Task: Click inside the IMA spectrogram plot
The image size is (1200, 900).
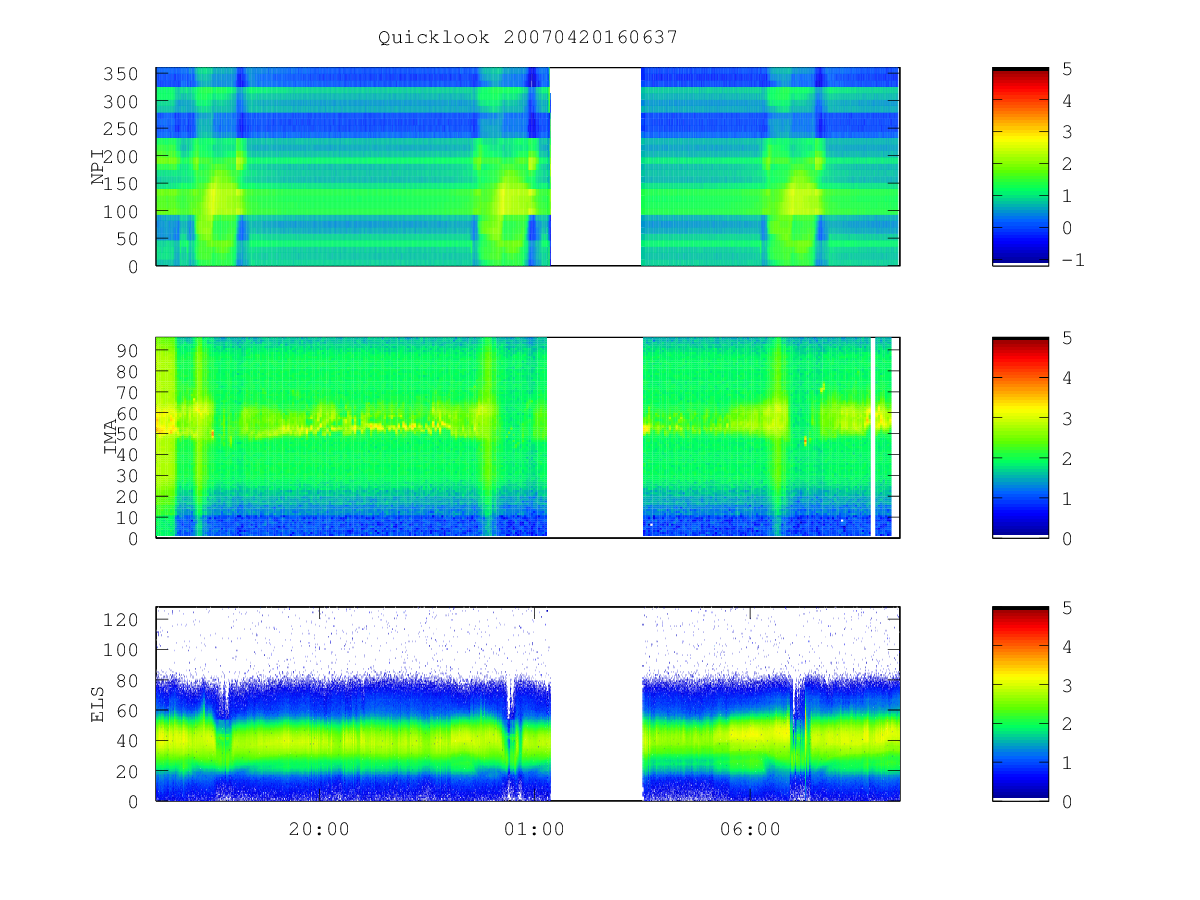Action: point(528,437)
